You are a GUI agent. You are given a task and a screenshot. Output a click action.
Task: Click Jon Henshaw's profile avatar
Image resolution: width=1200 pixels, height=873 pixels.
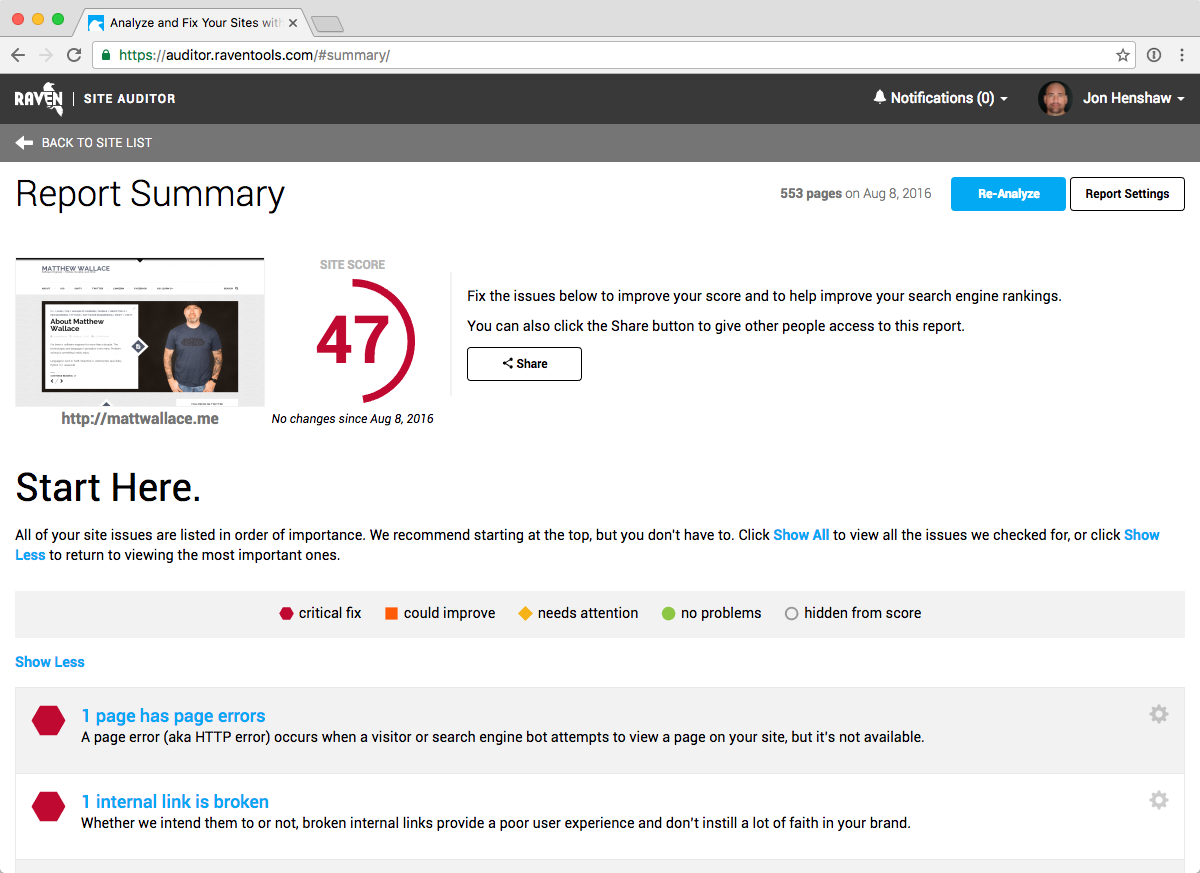click(1055, 98)
